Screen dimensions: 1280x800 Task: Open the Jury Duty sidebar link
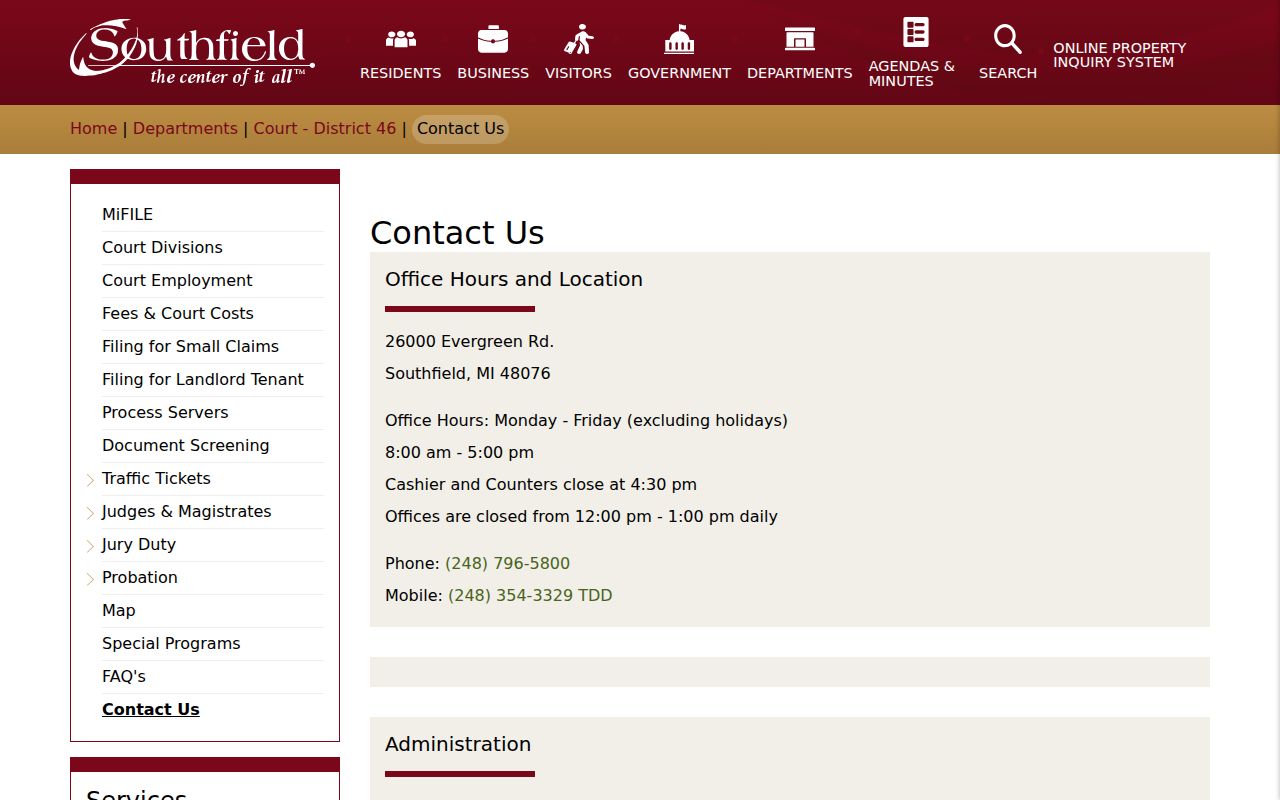point(139,545)
